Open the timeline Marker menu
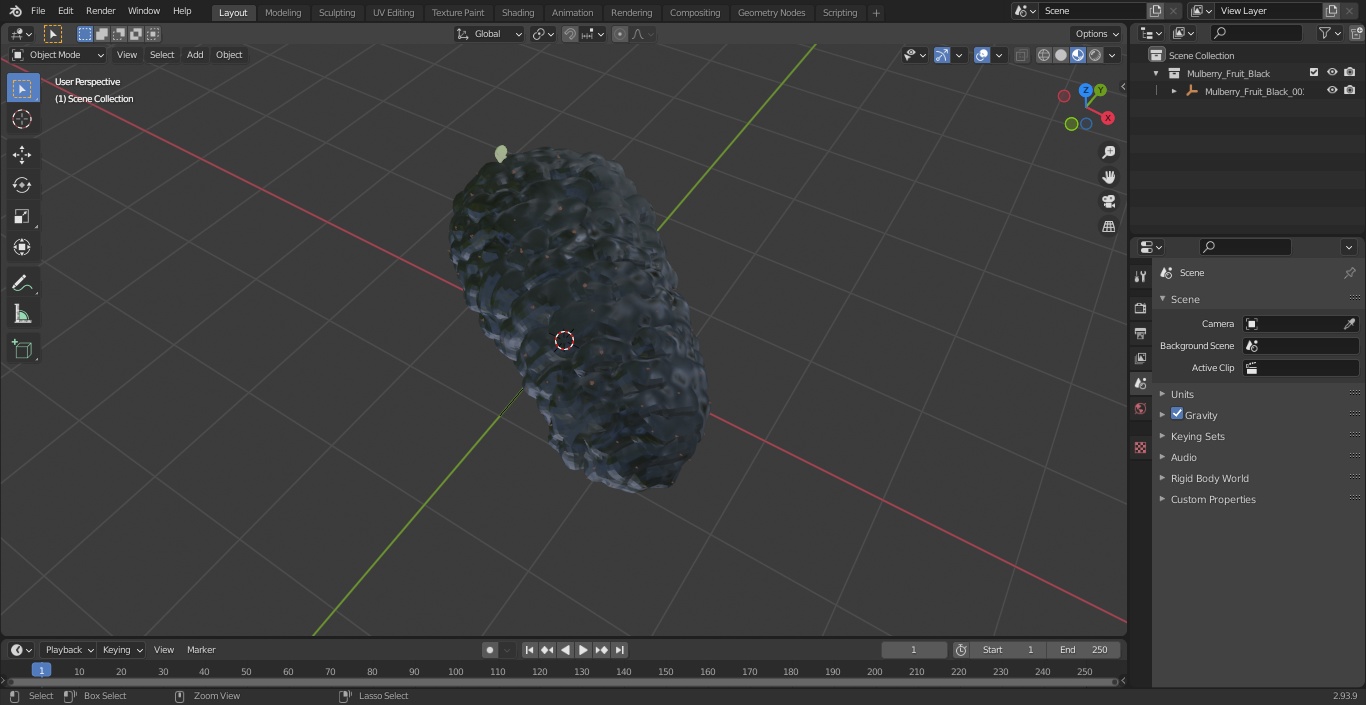The image size is (1366, 705). pos(201,650)
